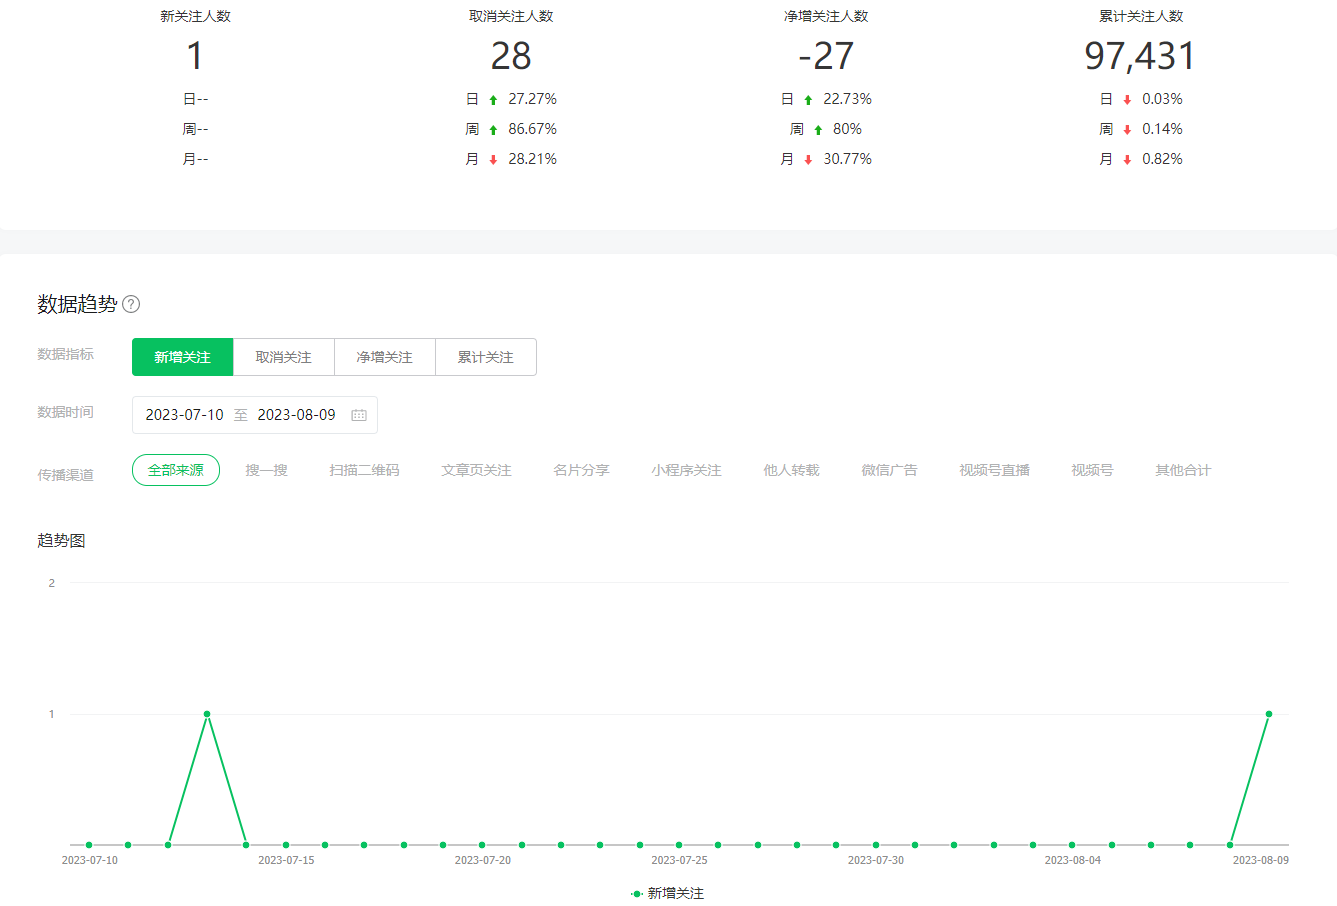
Task: Click the help icon beside 数据趋势
Action: pyautogui.click(x=131, y=304)
